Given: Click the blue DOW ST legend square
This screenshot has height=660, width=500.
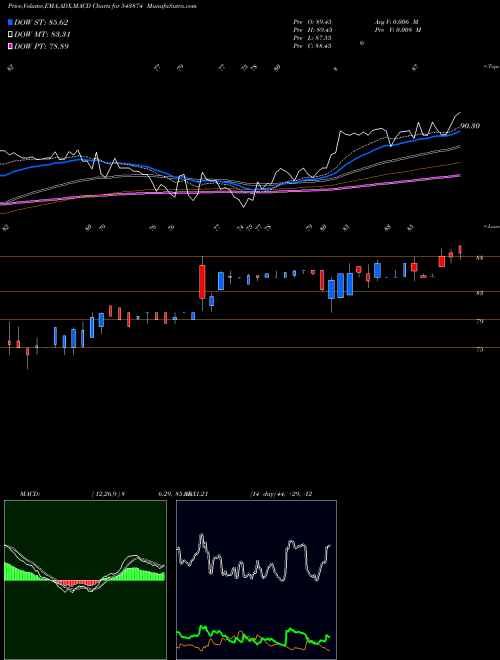Looking at the screenshot, I should click(10, 22).
